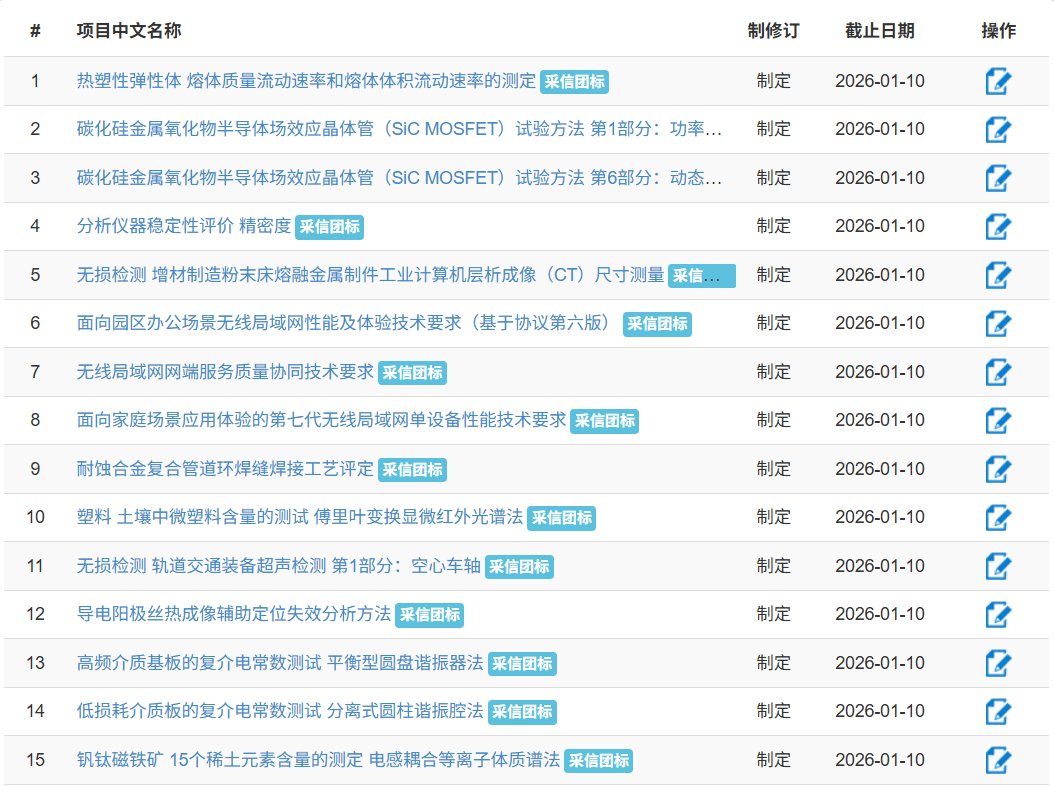This screenshot has height=786, width=1054.
Task: Open edit icon for row 2 SiC MOSFET 第1部分
Action: click(997, 129)
